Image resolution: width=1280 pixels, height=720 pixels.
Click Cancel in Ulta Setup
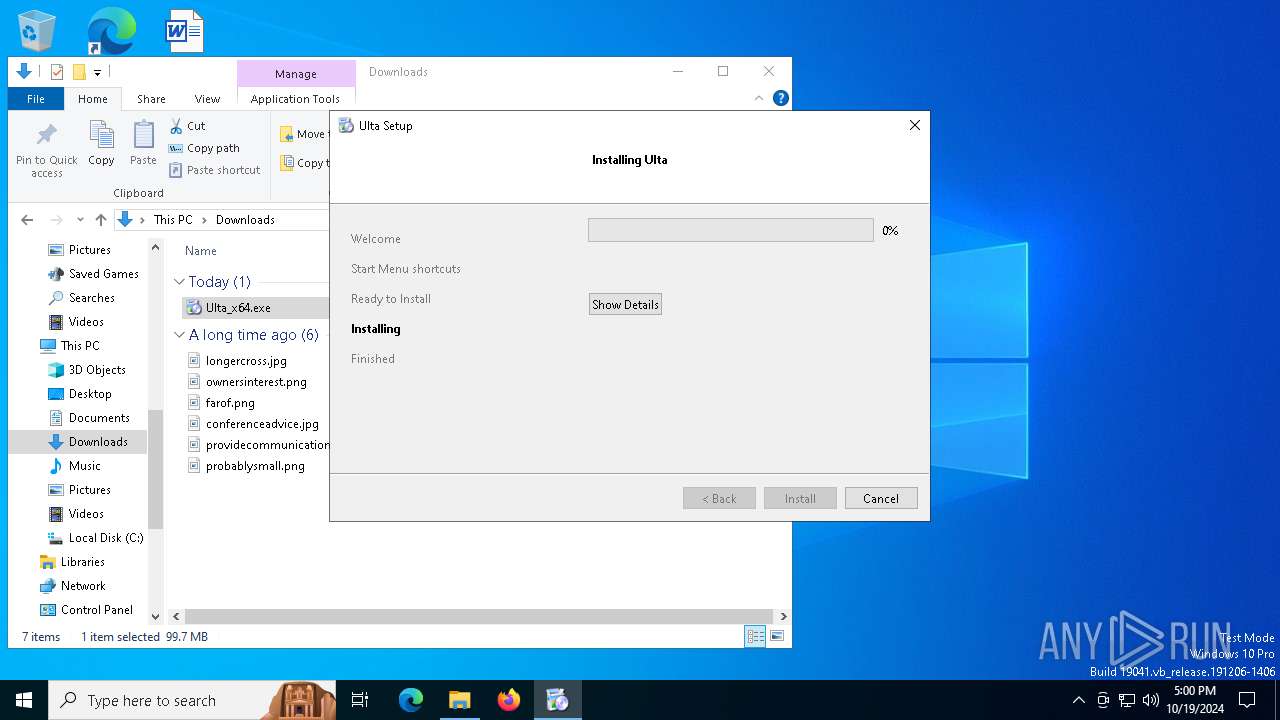click(x=881, y=499)
